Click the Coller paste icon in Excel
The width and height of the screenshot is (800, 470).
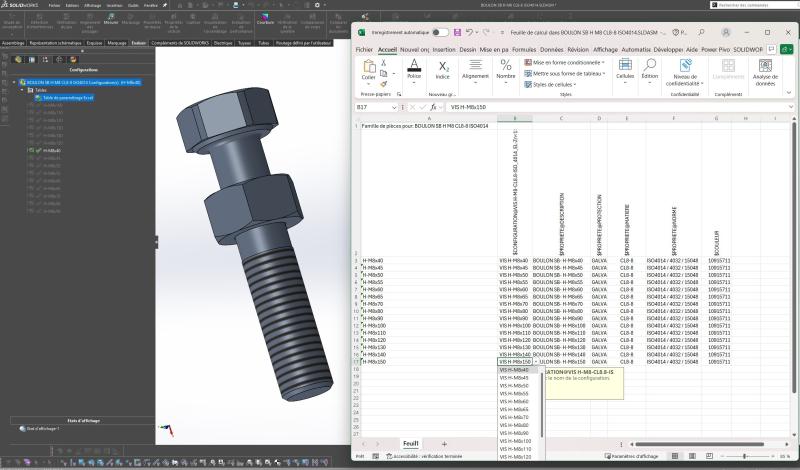click(368, 67)
